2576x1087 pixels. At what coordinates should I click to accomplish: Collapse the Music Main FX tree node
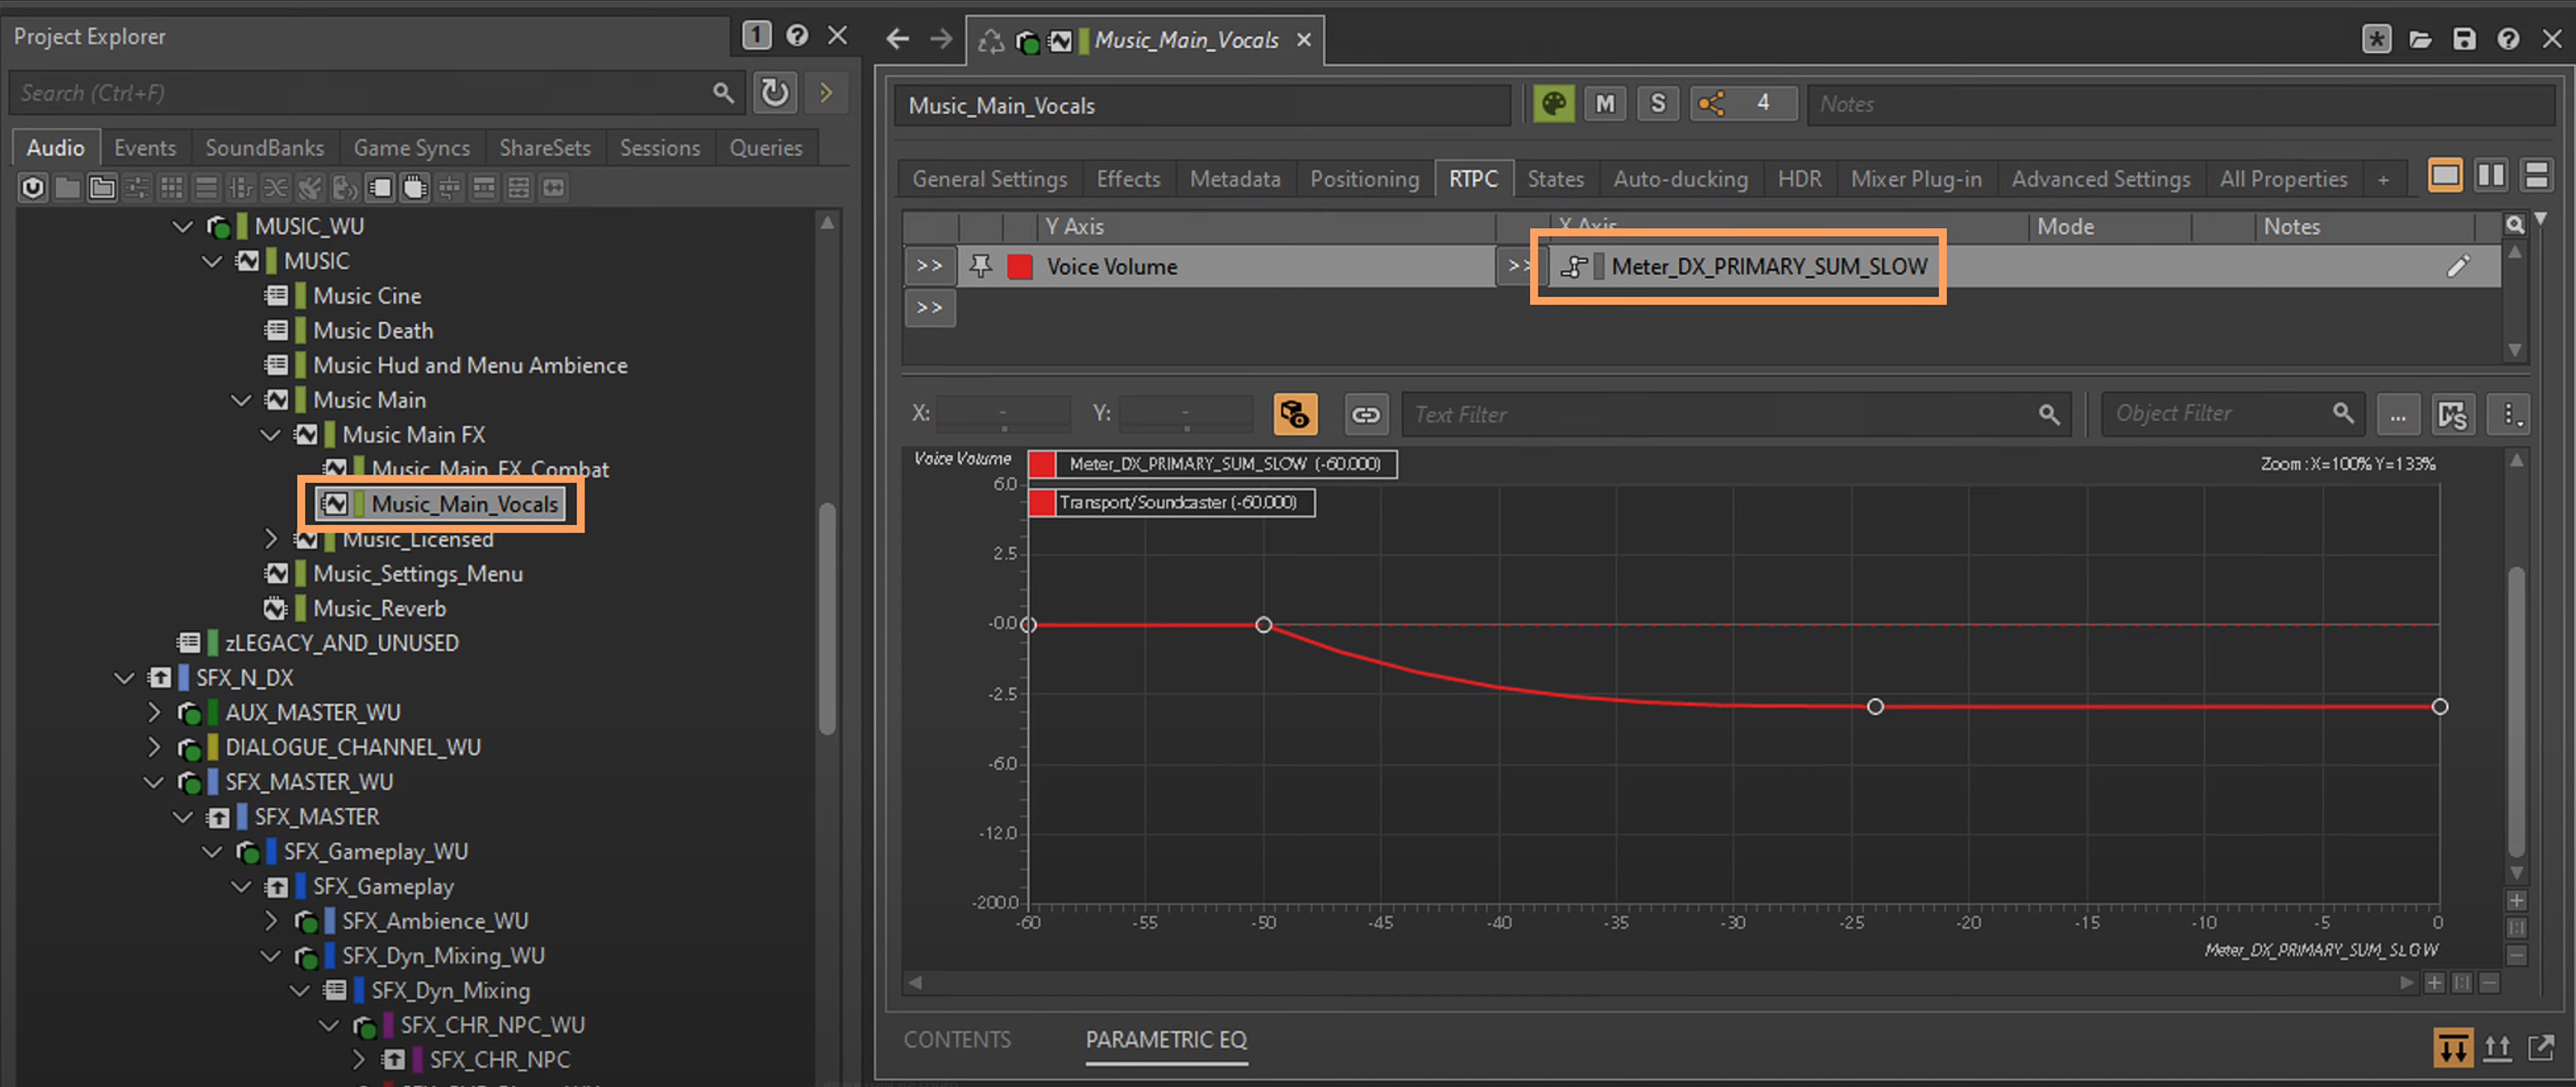coord(270,435)
